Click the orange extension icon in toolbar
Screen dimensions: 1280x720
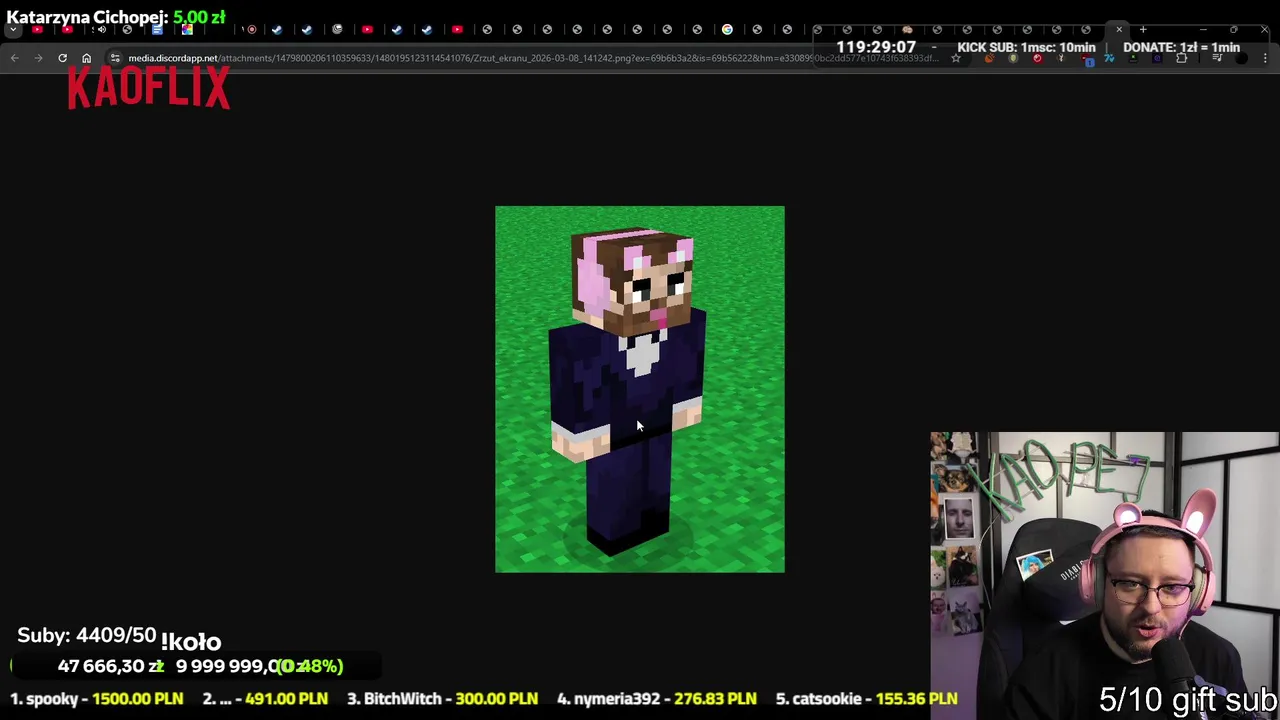coord(989,58)
